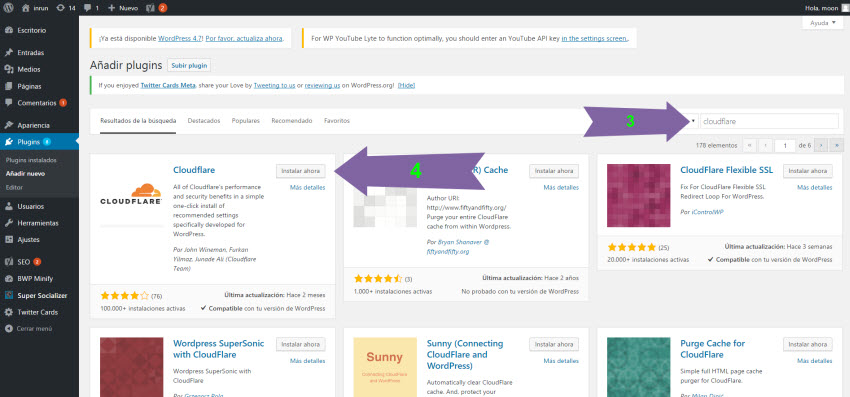The image size is (850, 397).
Task: Click the current page number field
Action: coord(785,145)
